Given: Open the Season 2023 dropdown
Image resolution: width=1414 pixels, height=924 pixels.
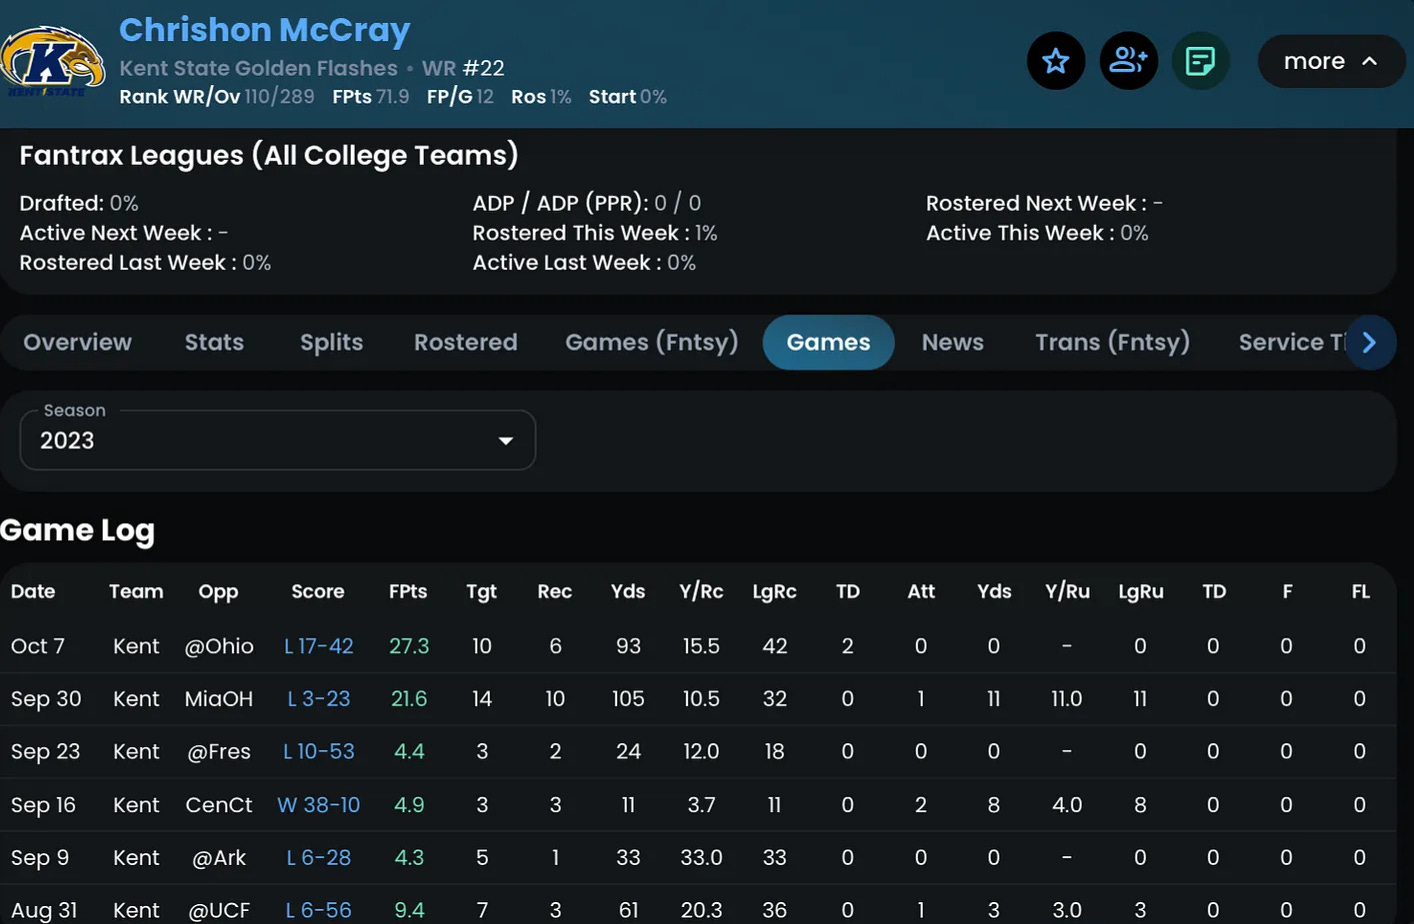Looking at the screenshot, I should click(278, 440).
